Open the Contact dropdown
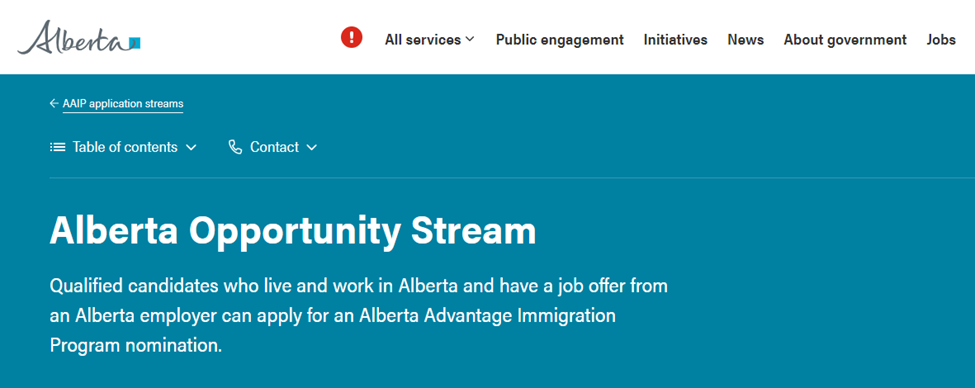The height and width of the screenshot is (388, 975). [273, 147]
